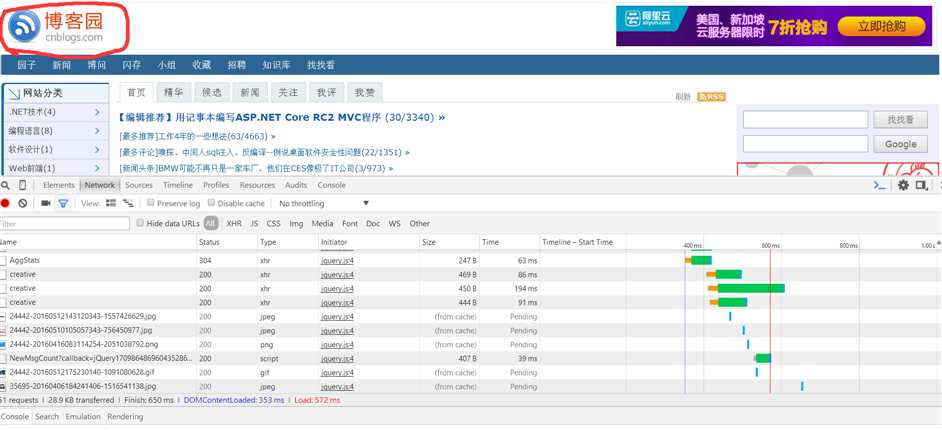Clear the network log with the block icon

(22, 204)
